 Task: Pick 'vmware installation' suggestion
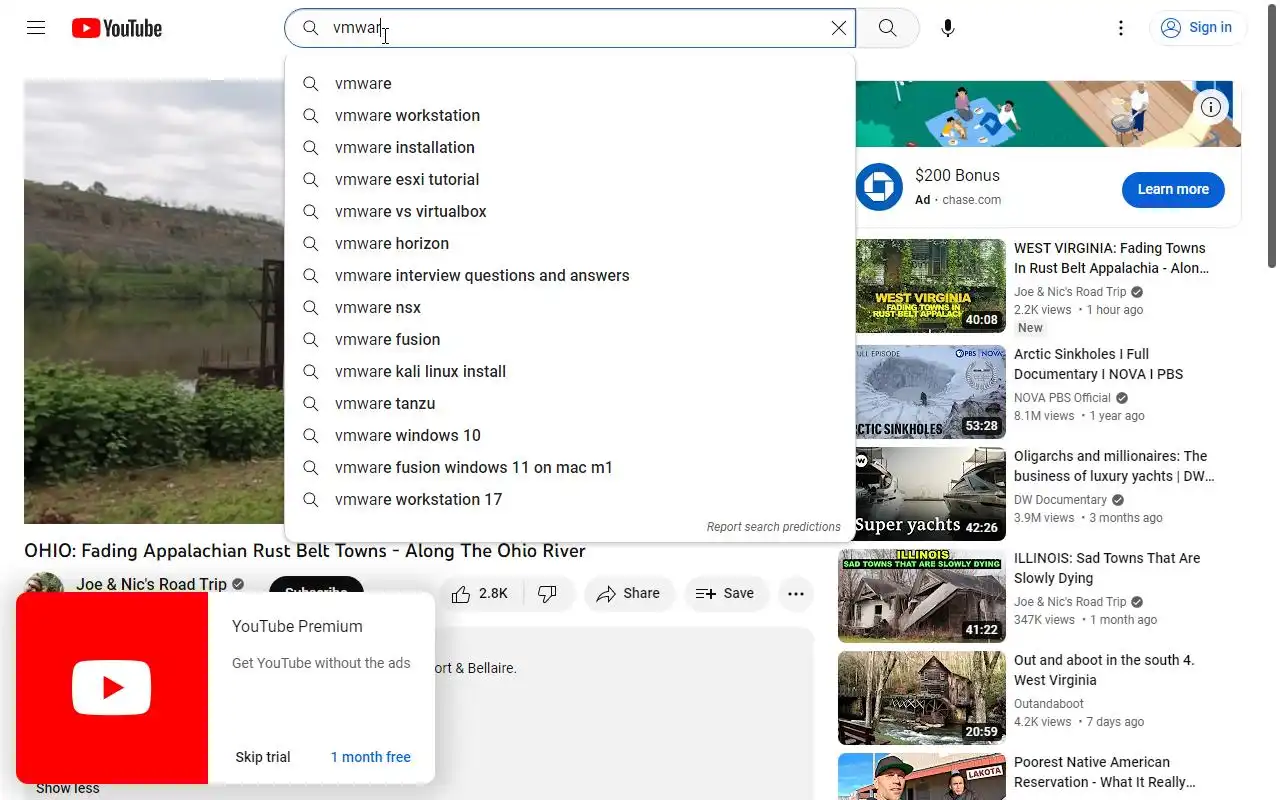click(x=570, y=148)
